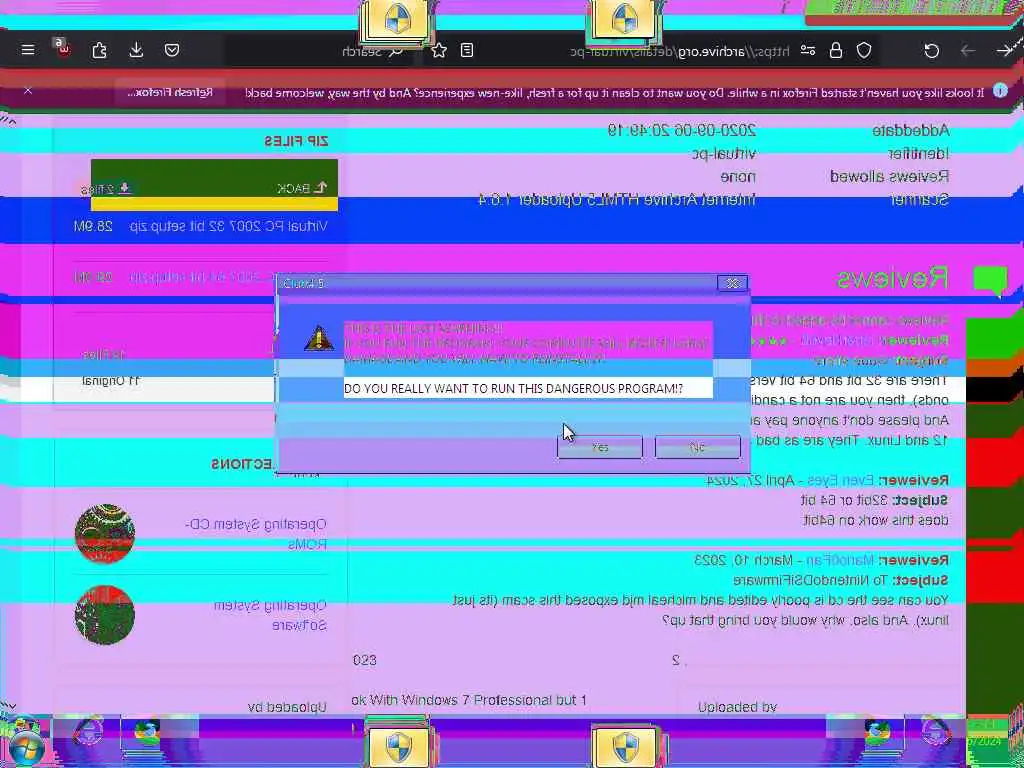Close the warning dialog with its X

click(732, 283)
